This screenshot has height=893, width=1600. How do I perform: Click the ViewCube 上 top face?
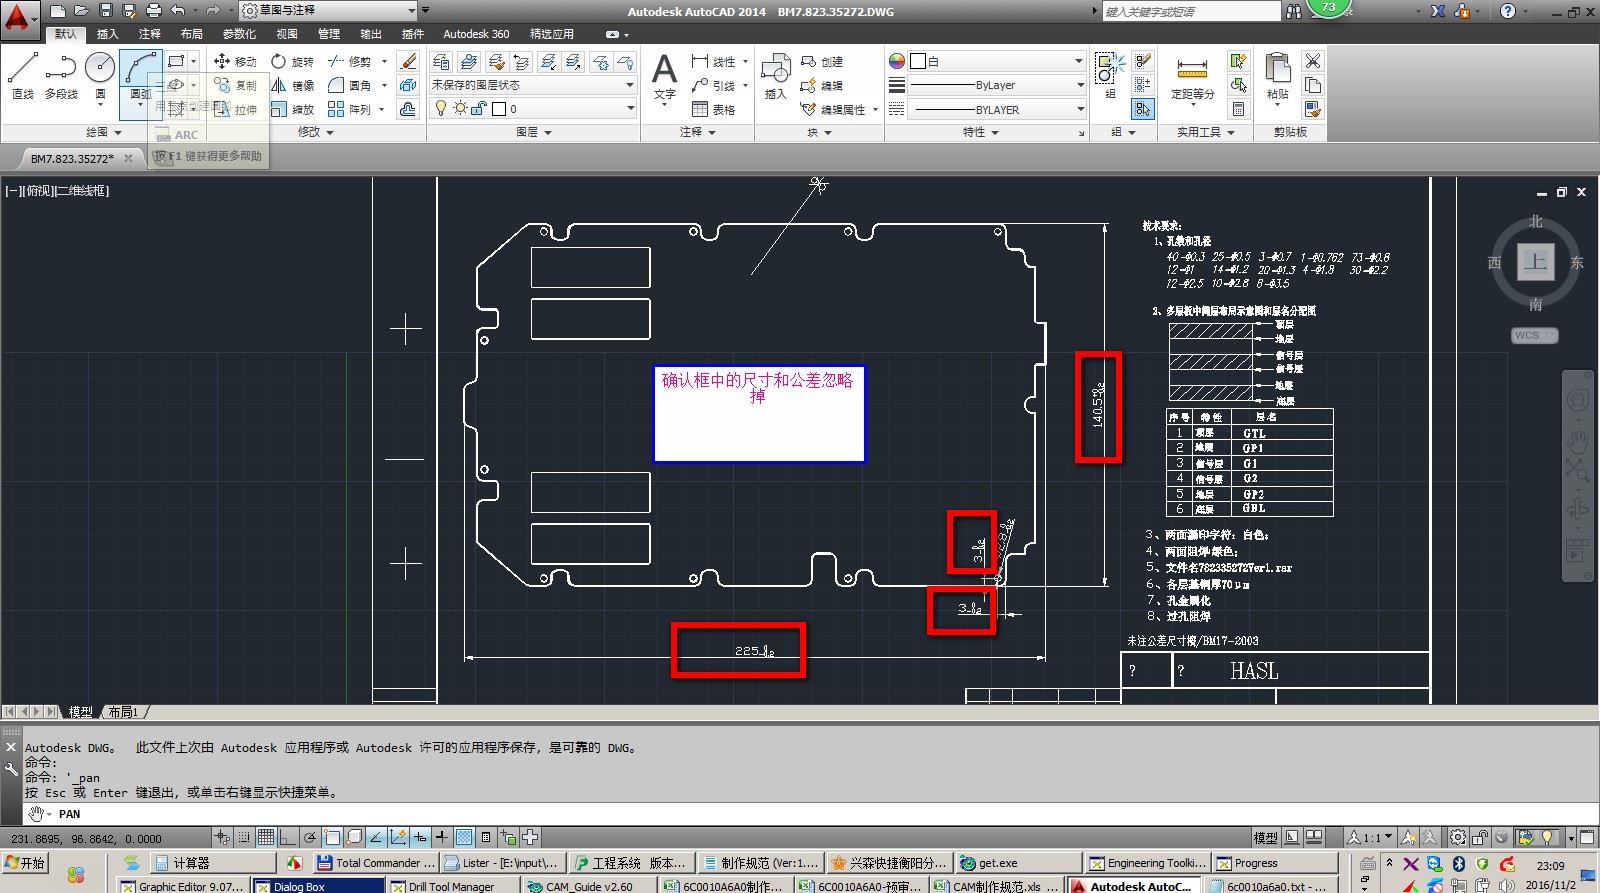pyautogui.click(x=1535, y=263)
